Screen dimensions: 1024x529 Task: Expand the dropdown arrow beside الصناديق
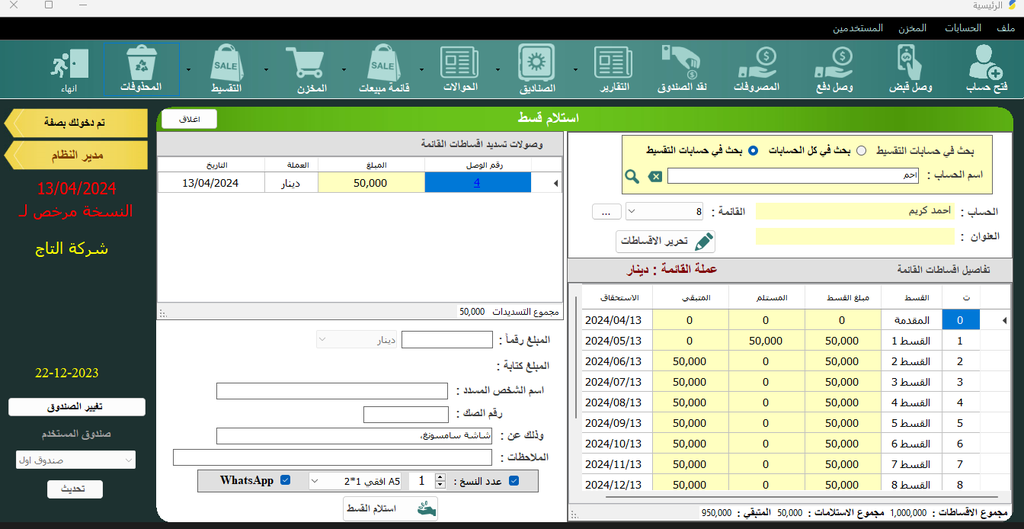(498, 69)
